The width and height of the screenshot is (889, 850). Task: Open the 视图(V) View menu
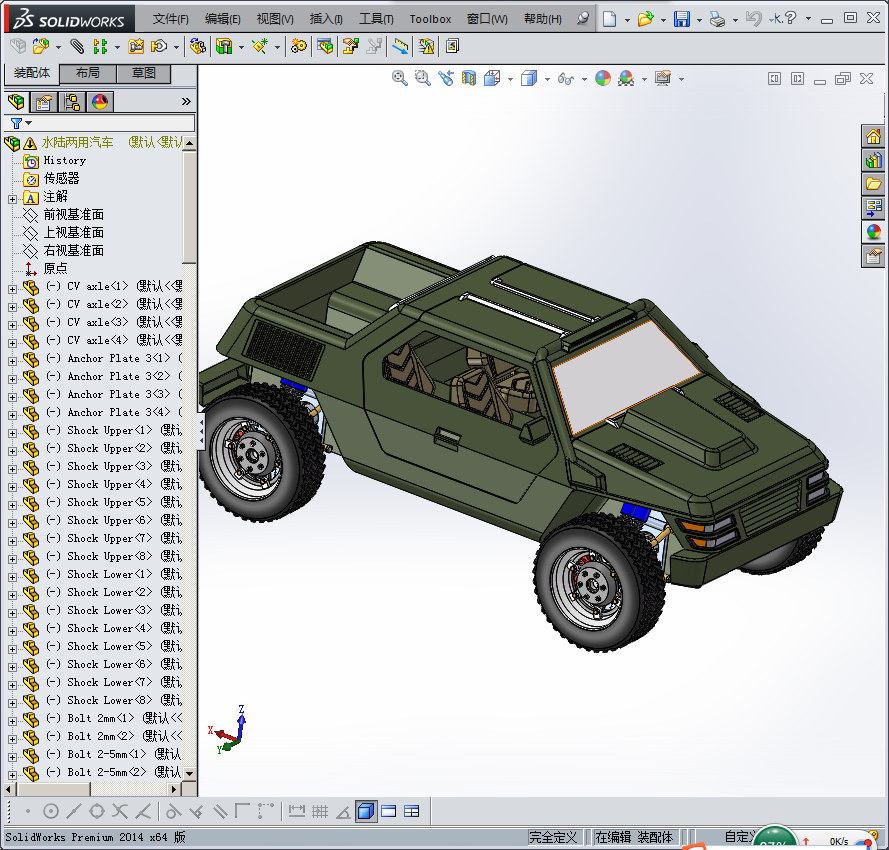point(275,19)
